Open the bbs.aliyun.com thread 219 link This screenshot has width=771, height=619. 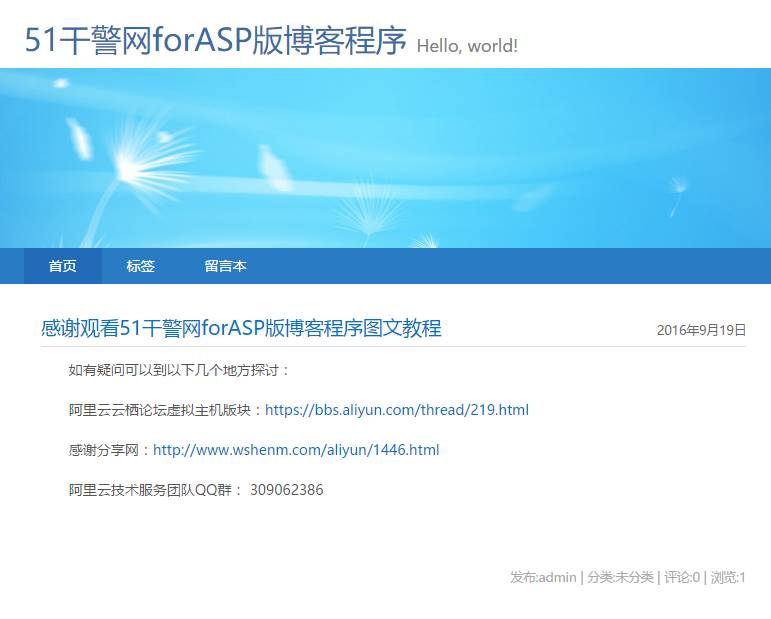(397, 410)
